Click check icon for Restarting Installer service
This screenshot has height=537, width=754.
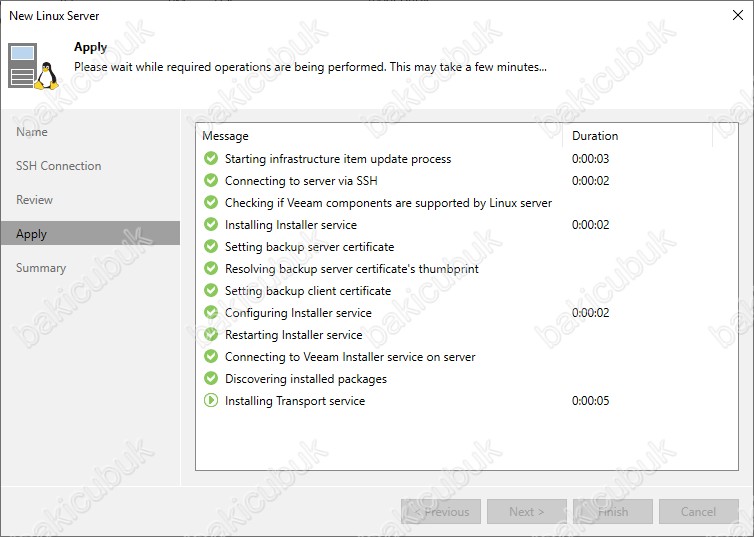(x=211, y=335)
